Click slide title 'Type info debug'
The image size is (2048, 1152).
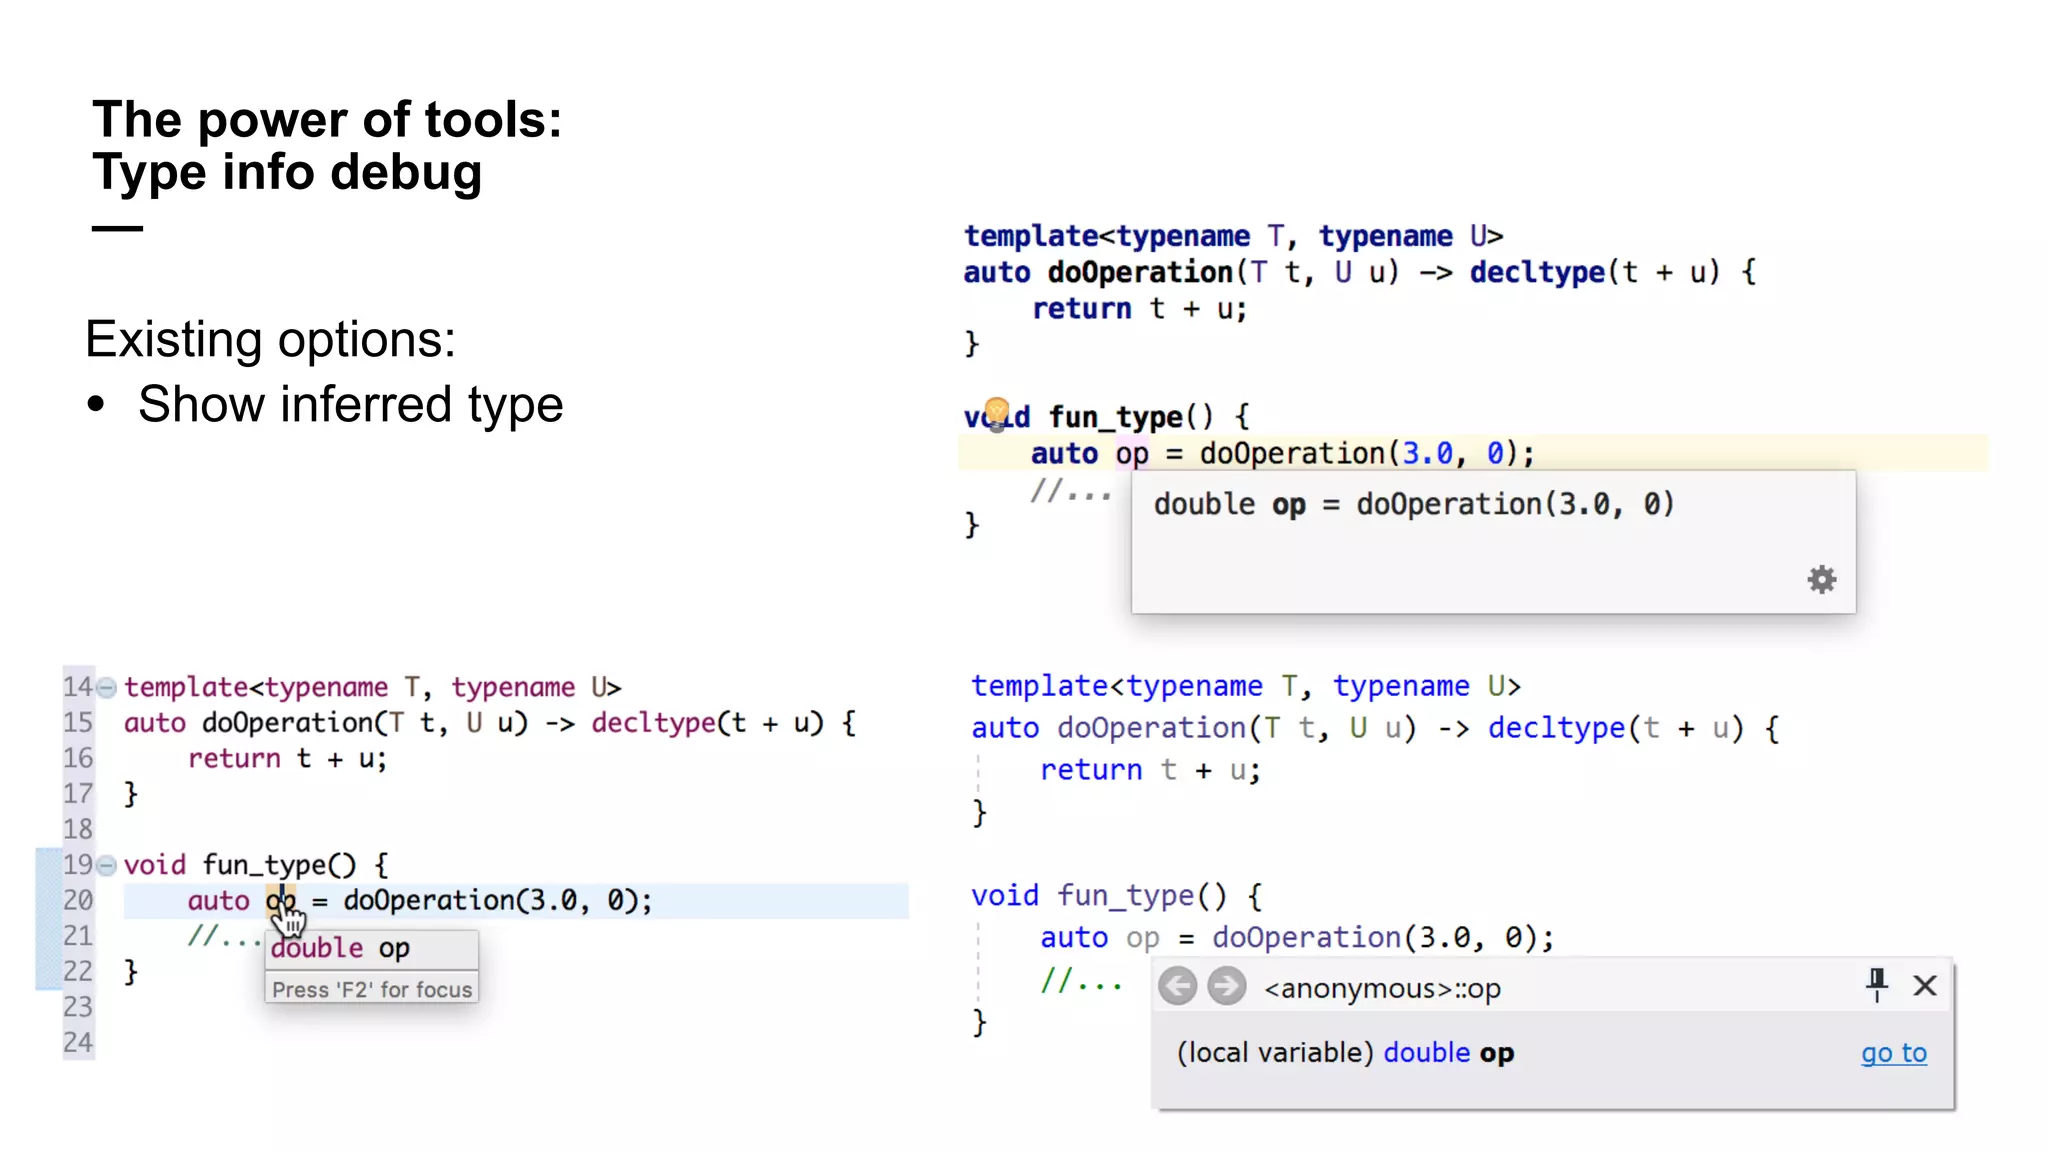point(287,172)
